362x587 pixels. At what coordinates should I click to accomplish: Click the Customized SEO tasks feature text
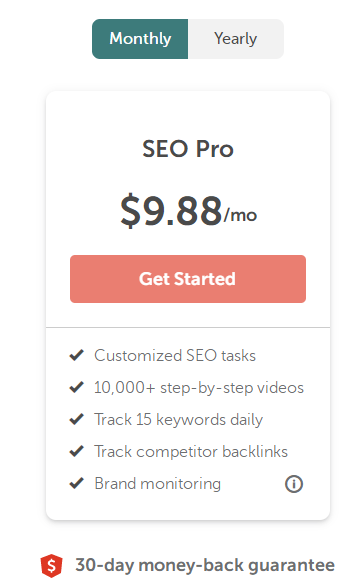(175, 355)
